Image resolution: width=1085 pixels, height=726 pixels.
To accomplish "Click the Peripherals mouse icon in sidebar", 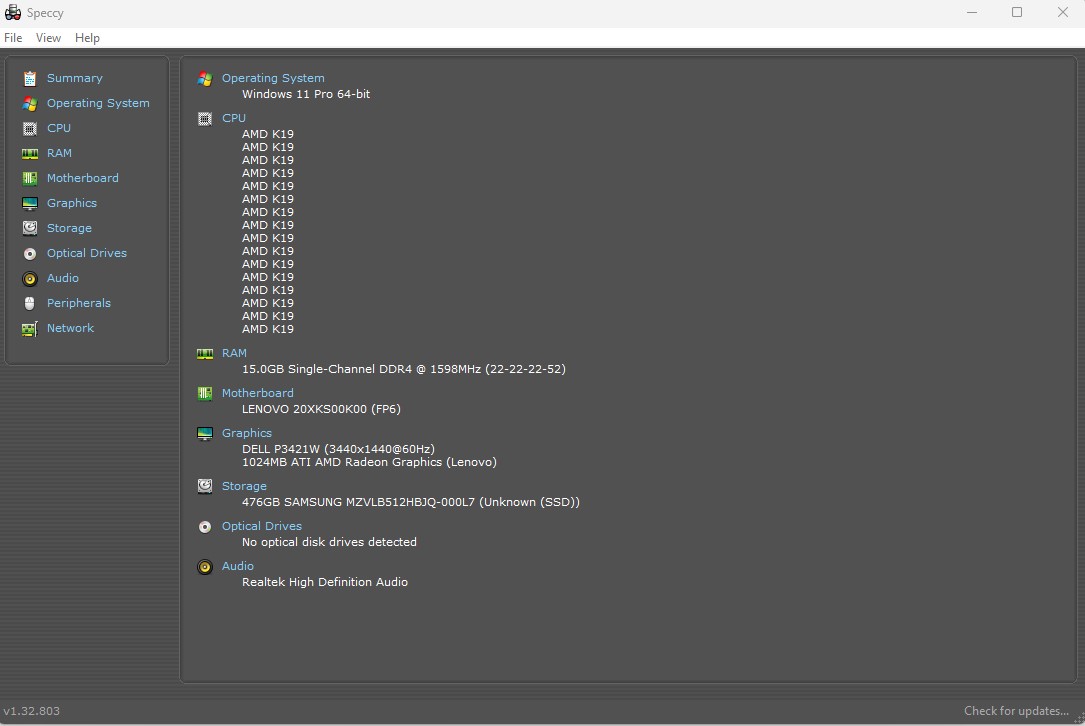I will [x=30, y=304].
